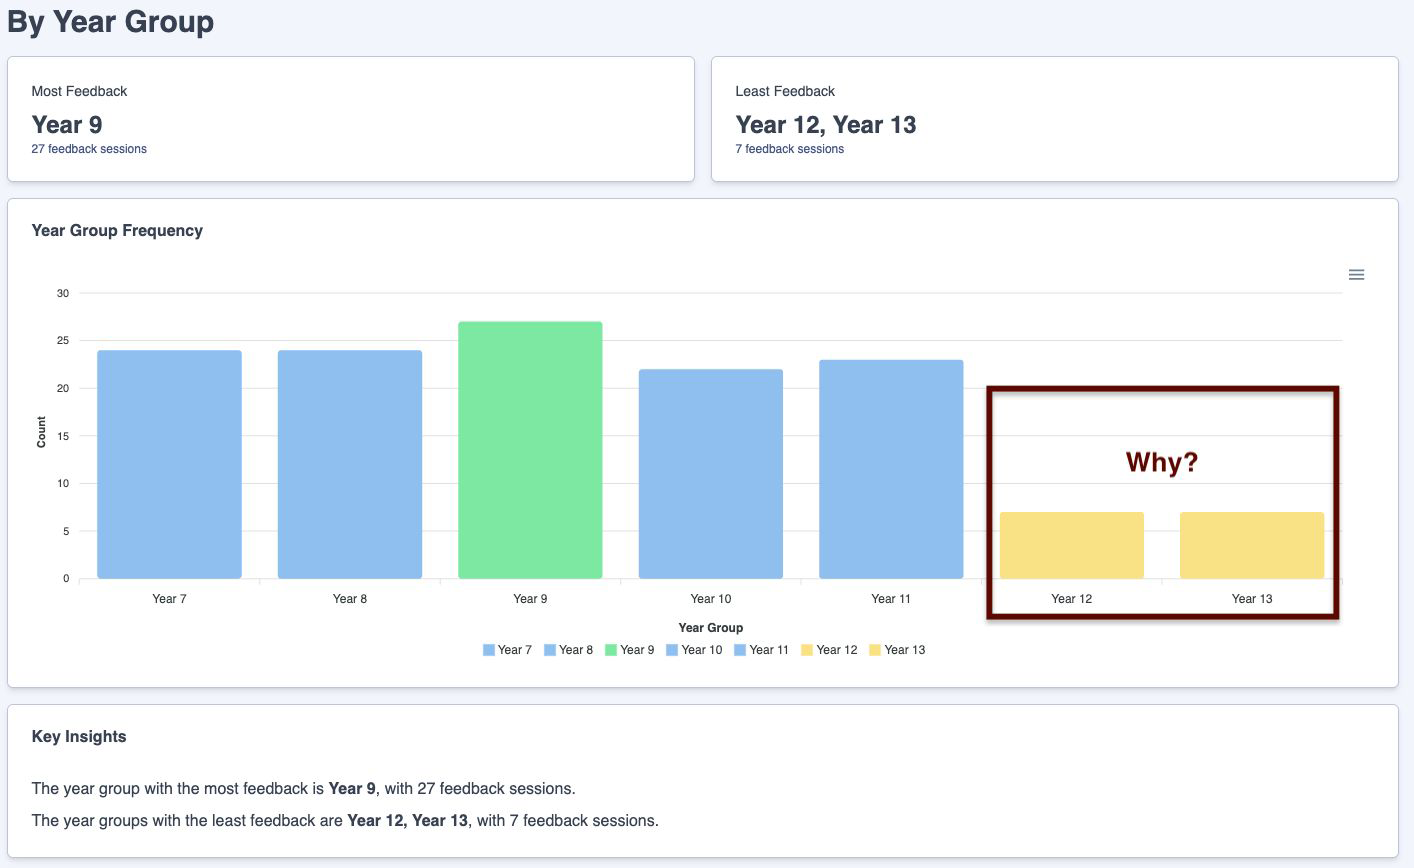Open the chart hamburger menu icon
The image size is (1414, 868).
coord(1356,275)
